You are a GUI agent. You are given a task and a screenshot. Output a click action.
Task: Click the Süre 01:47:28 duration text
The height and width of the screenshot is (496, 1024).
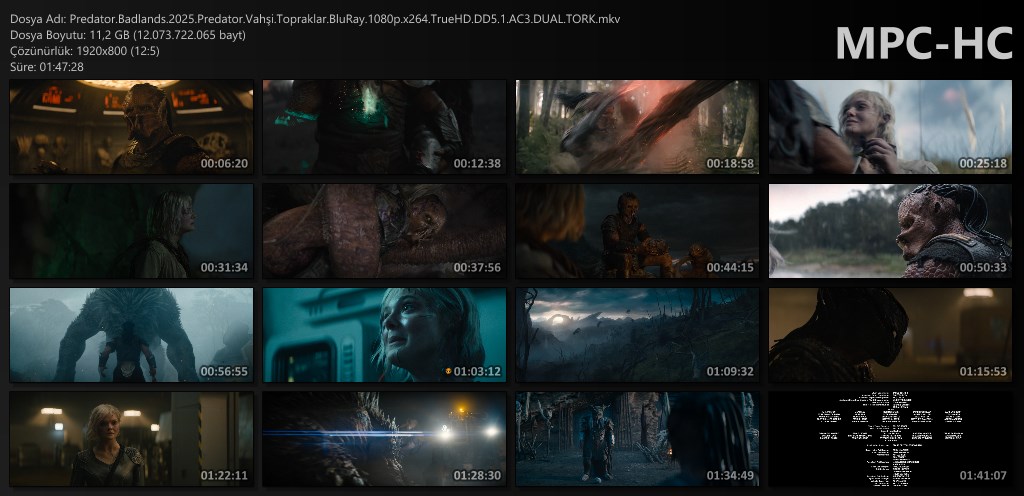(47, 67)
